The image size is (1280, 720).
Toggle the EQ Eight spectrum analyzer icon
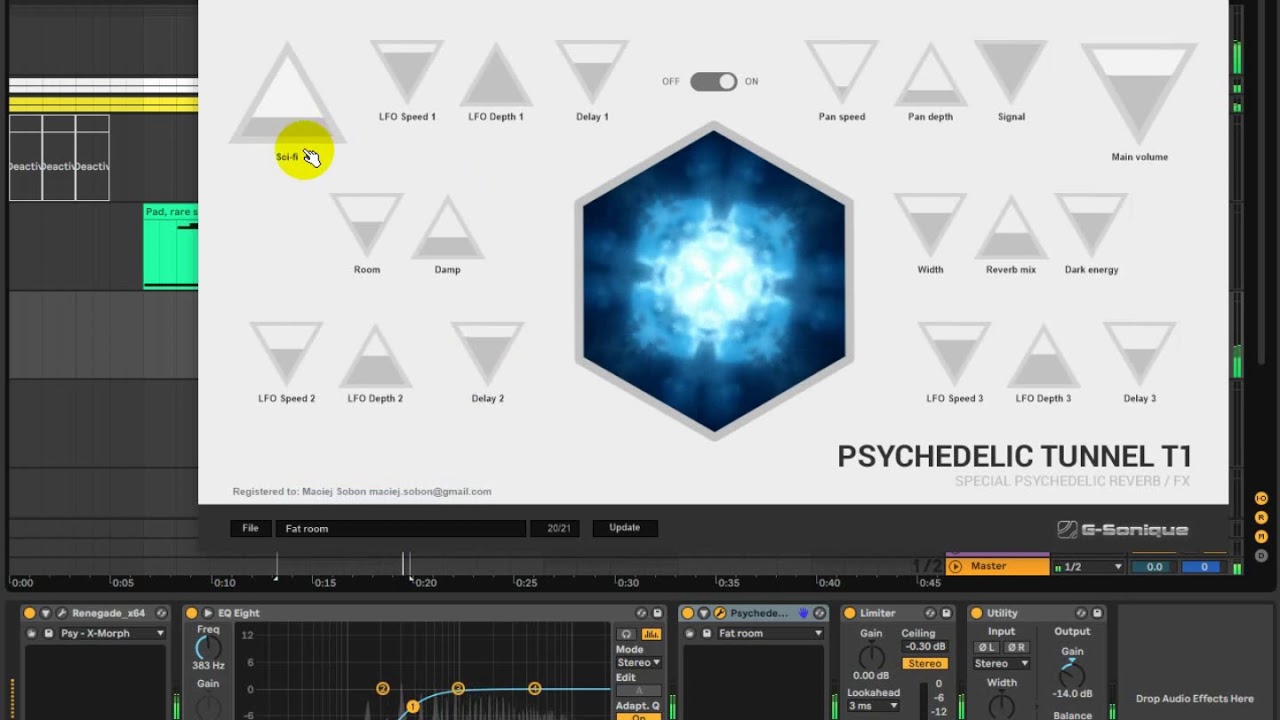click(651, 634)
